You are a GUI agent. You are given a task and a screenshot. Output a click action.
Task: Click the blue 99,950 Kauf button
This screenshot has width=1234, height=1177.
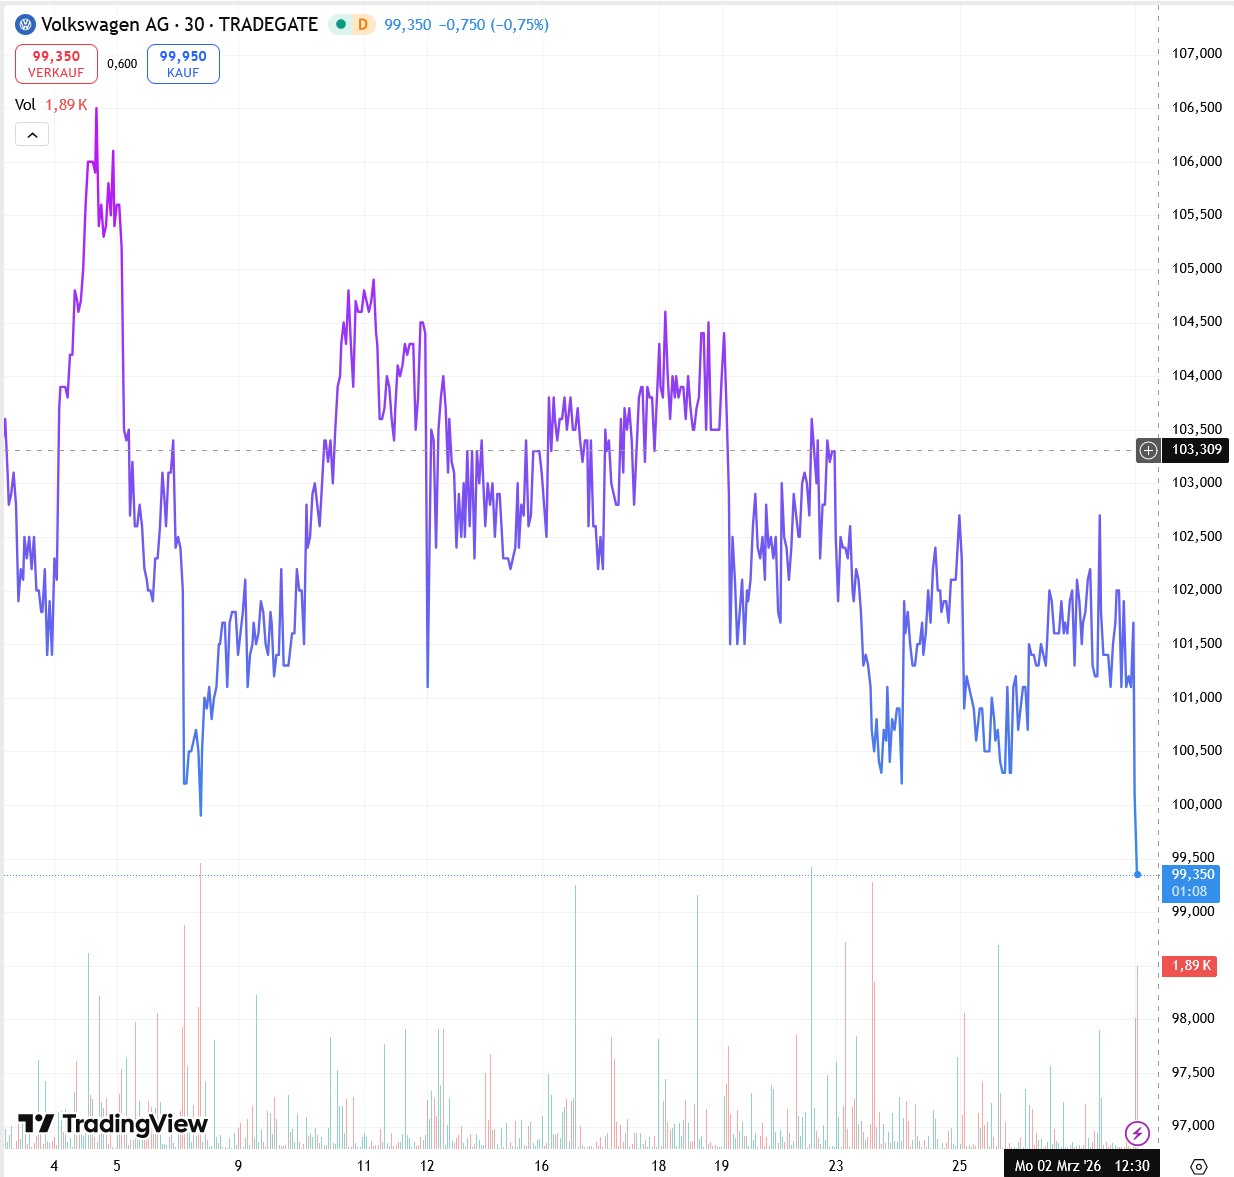pos(183,64)
